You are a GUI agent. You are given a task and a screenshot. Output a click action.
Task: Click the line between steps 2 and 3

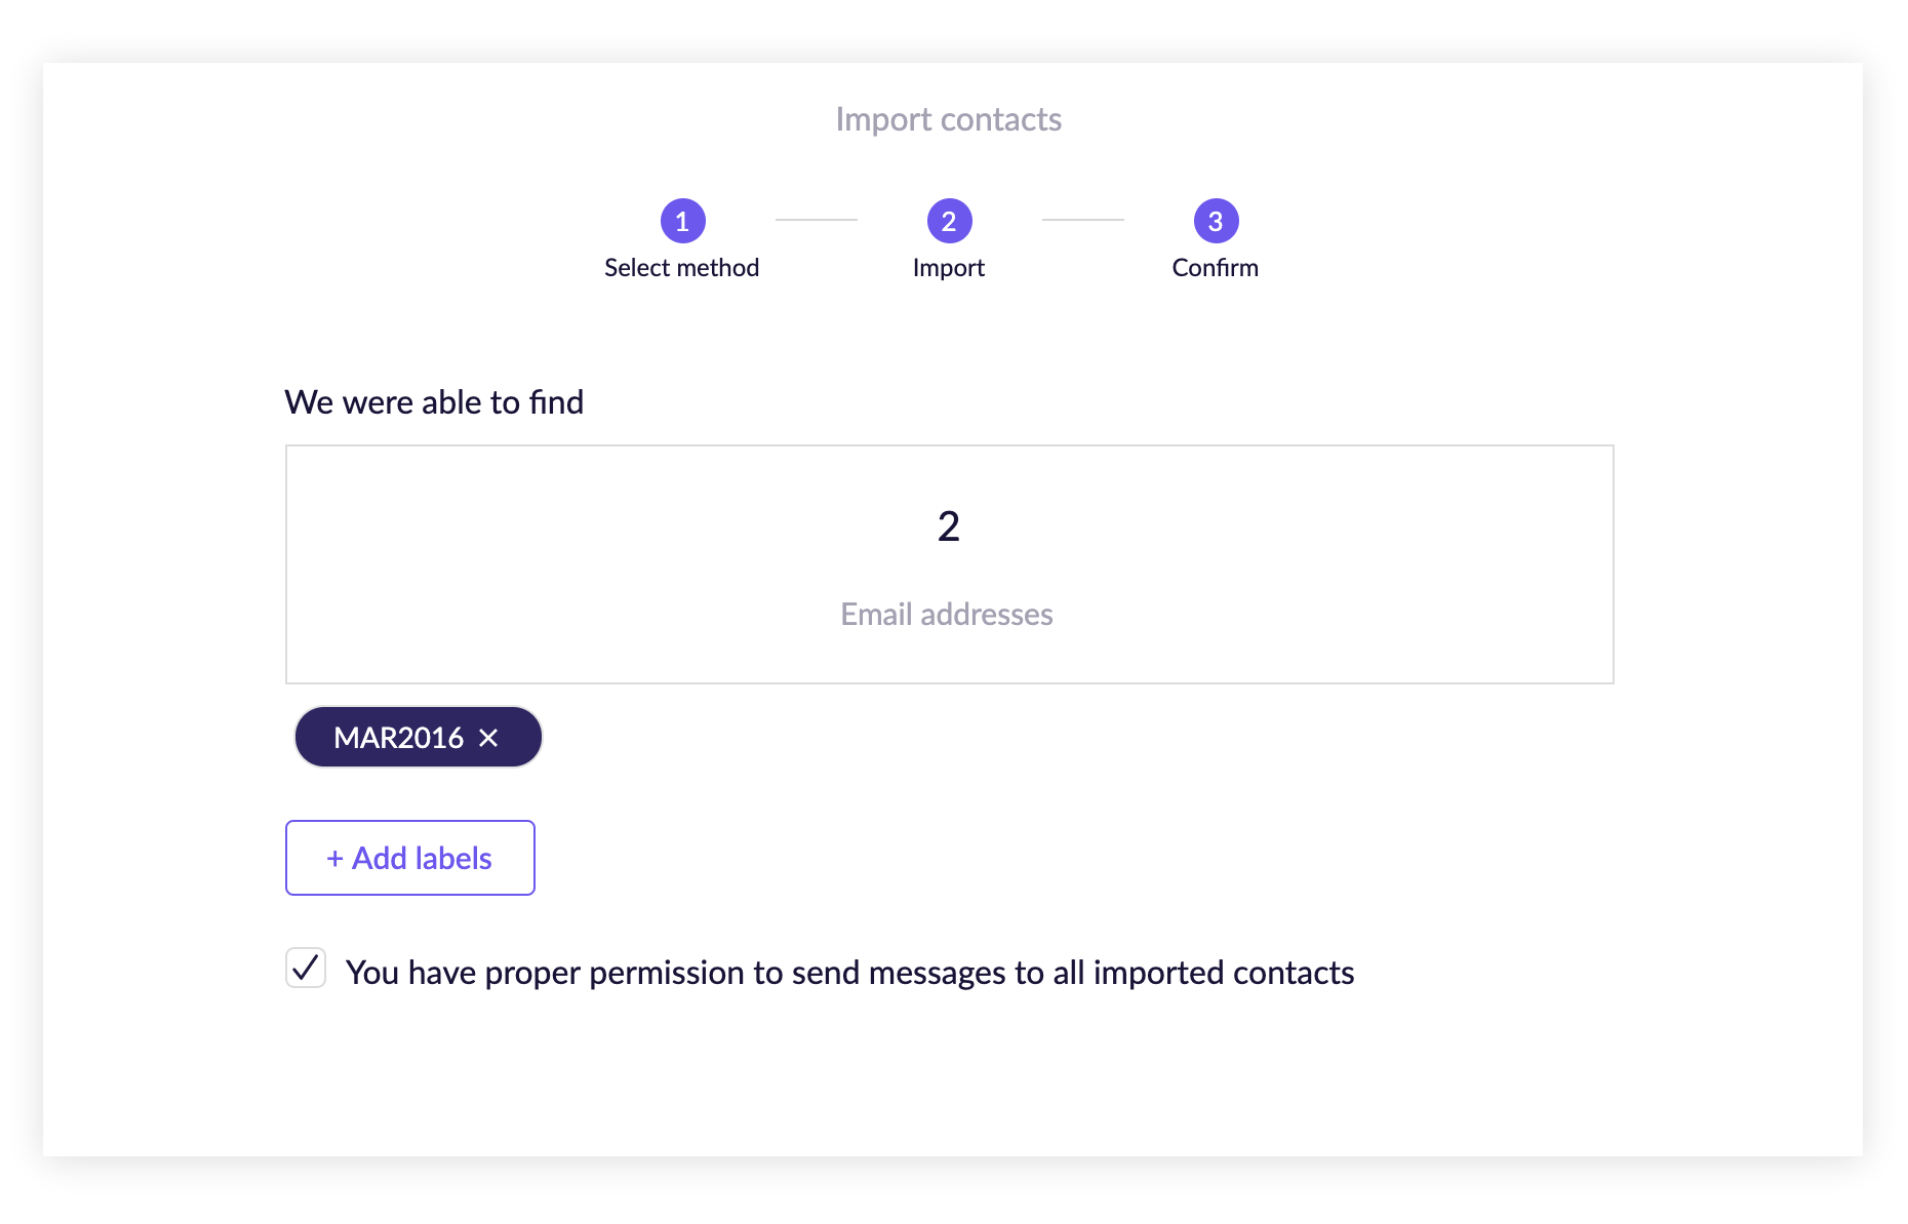pos(1082,220)
